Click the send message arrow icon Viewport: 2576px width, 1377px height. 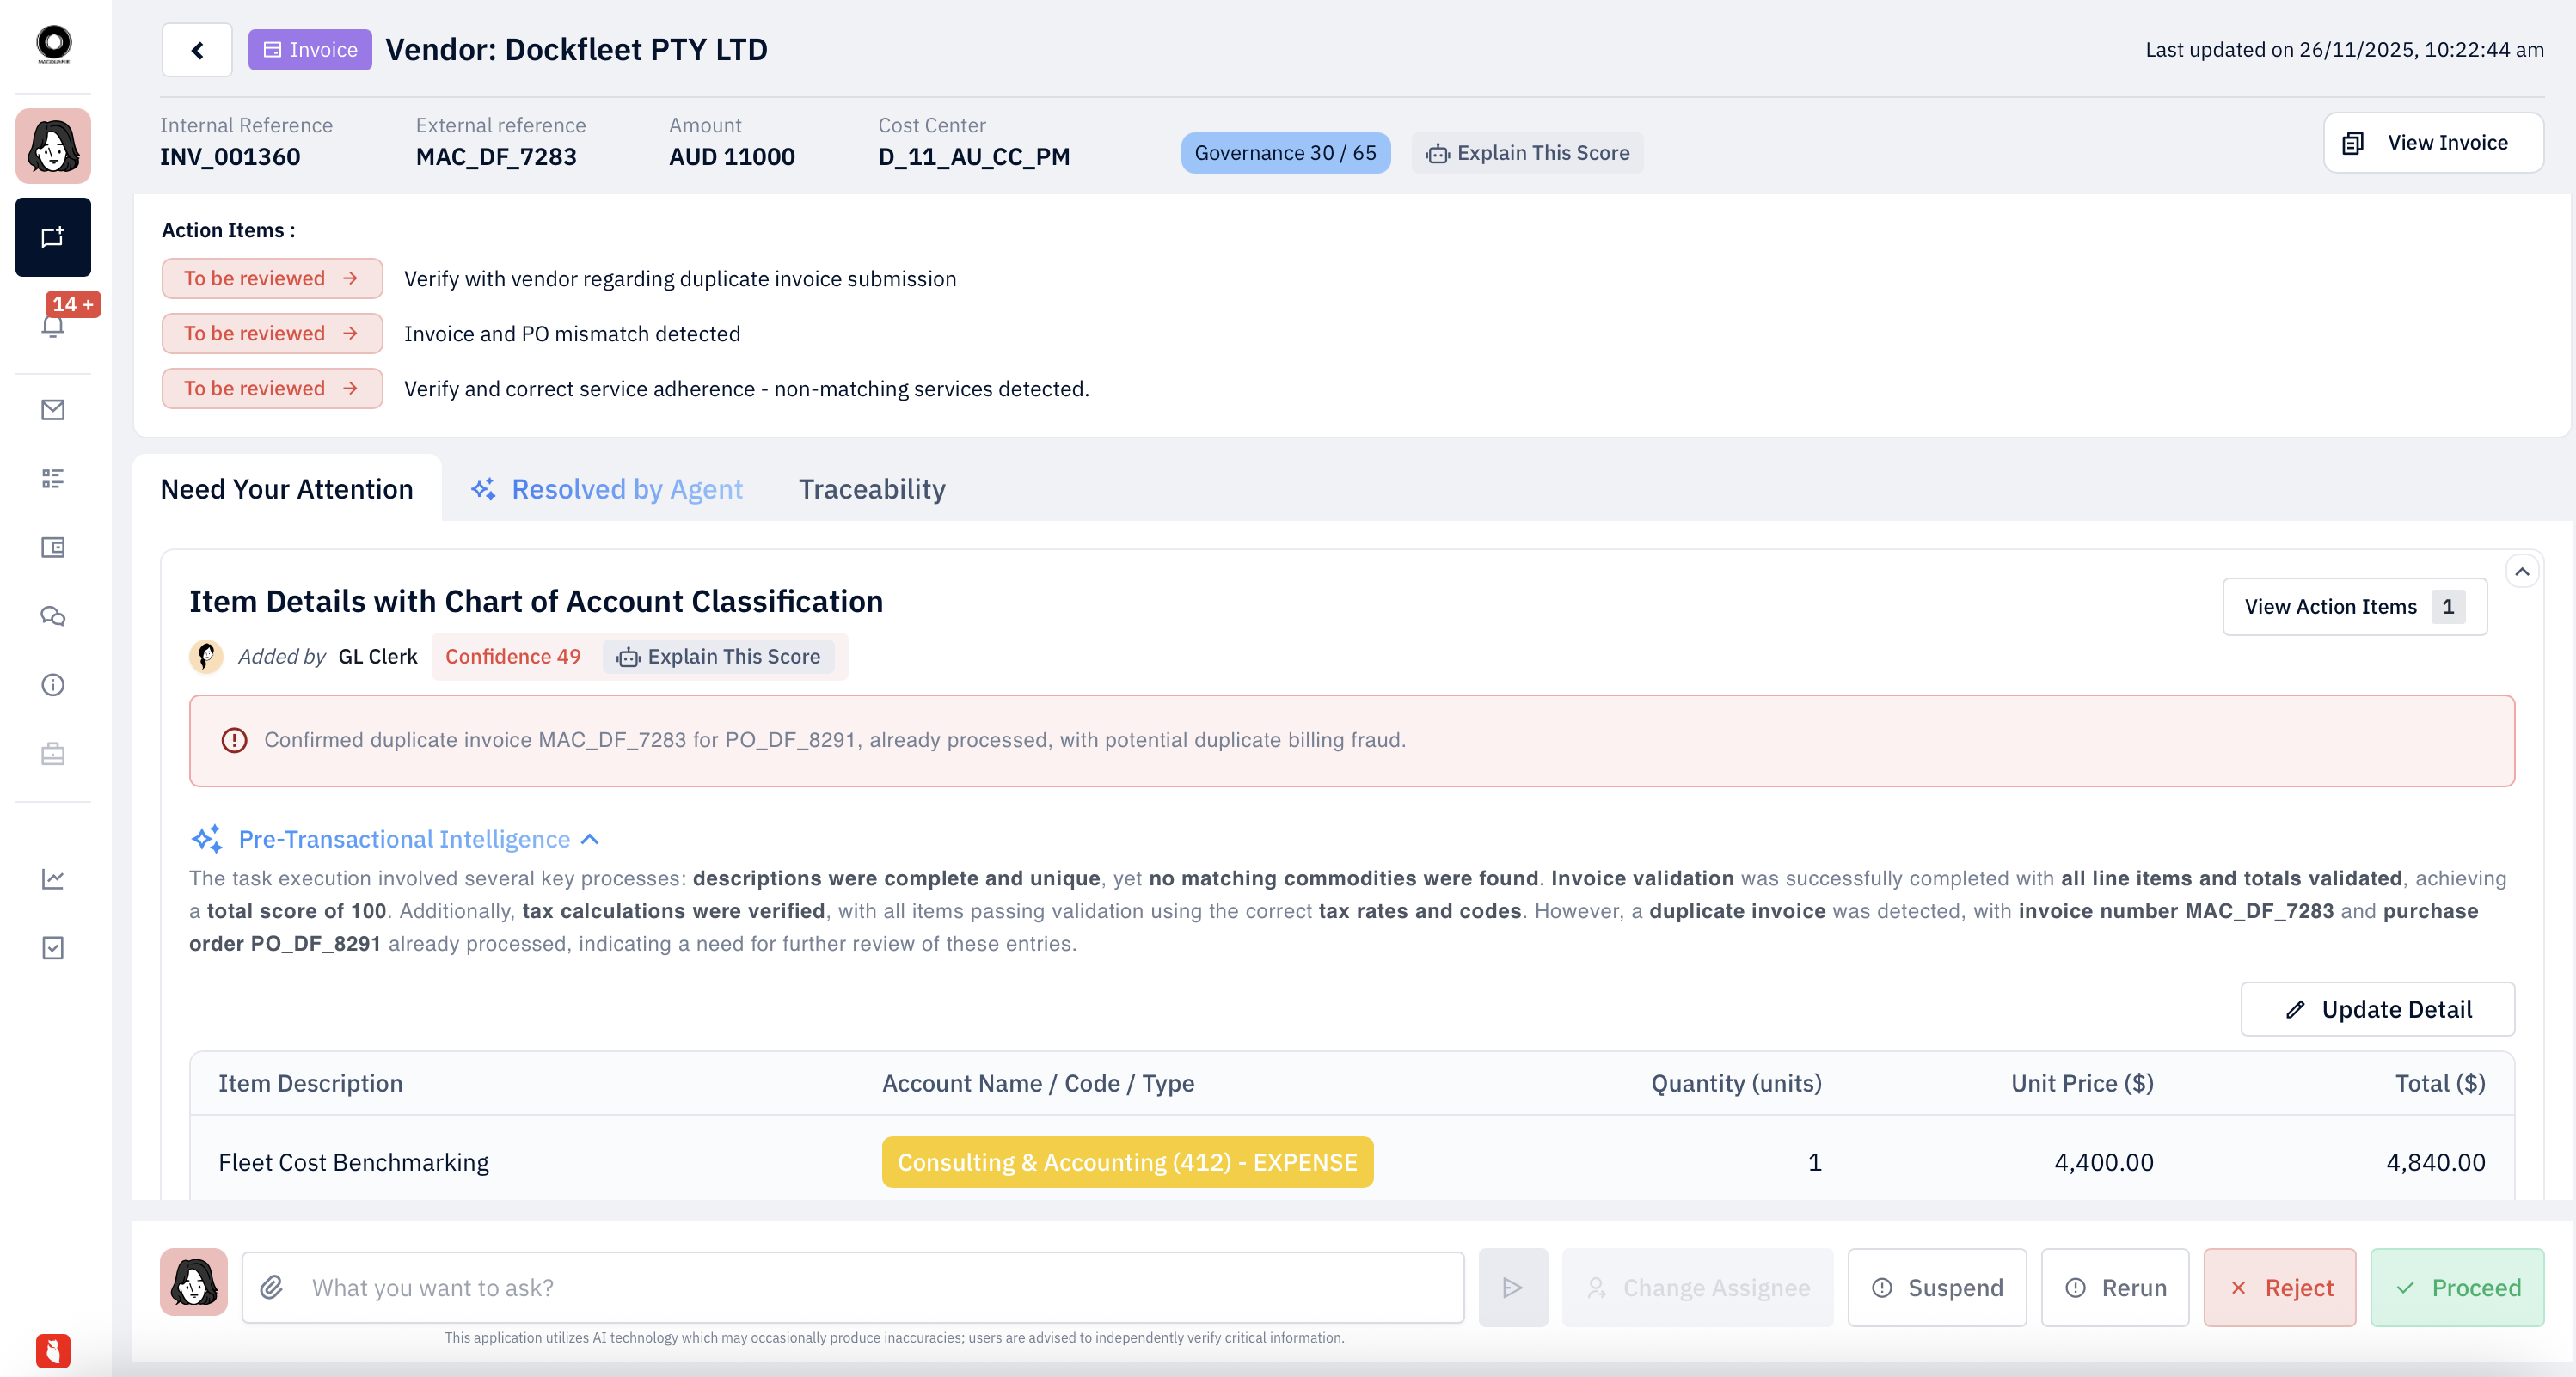pos(1512,1287)
